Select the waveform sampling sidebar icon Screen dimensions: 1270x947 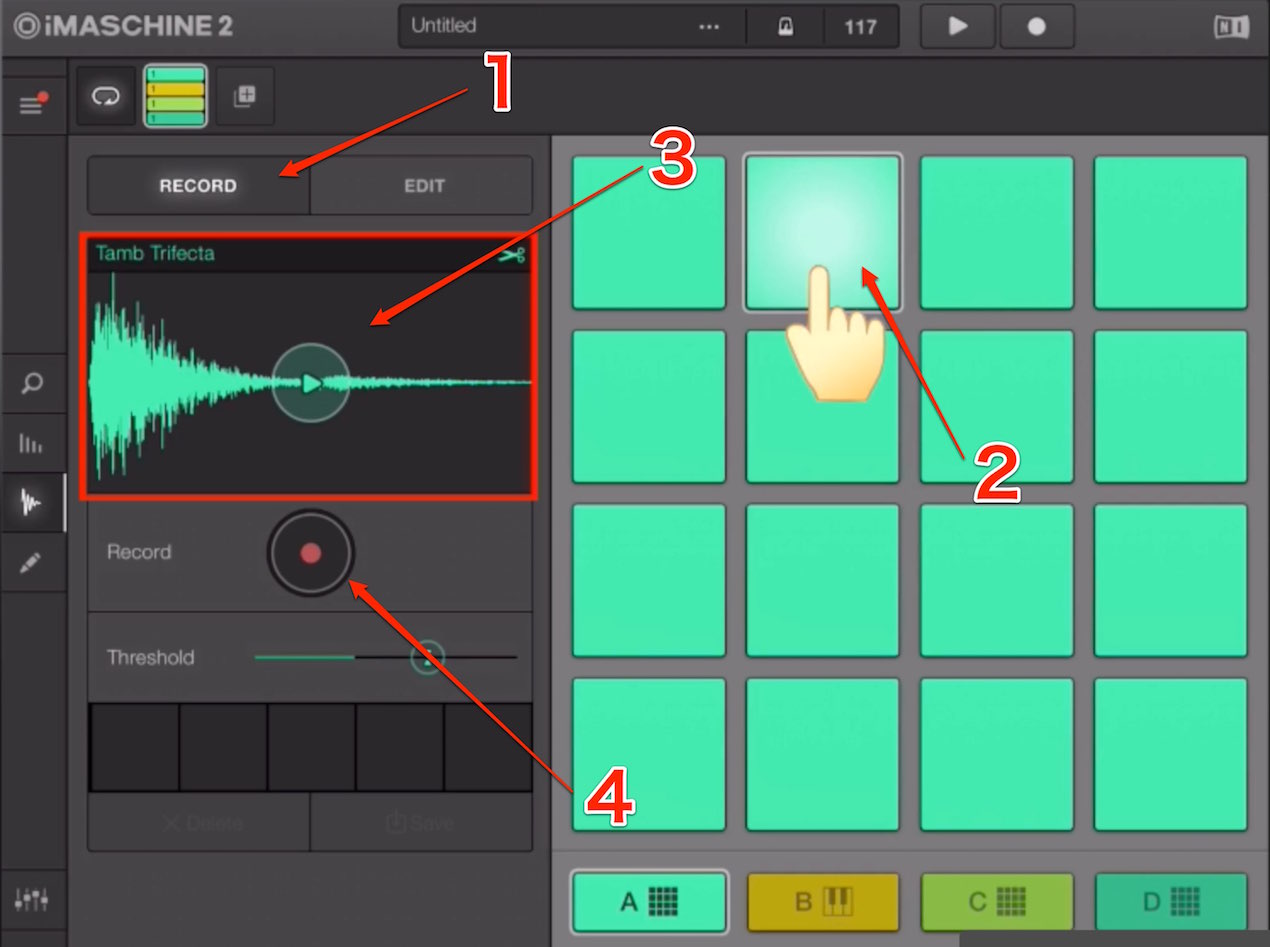point(32,502)
